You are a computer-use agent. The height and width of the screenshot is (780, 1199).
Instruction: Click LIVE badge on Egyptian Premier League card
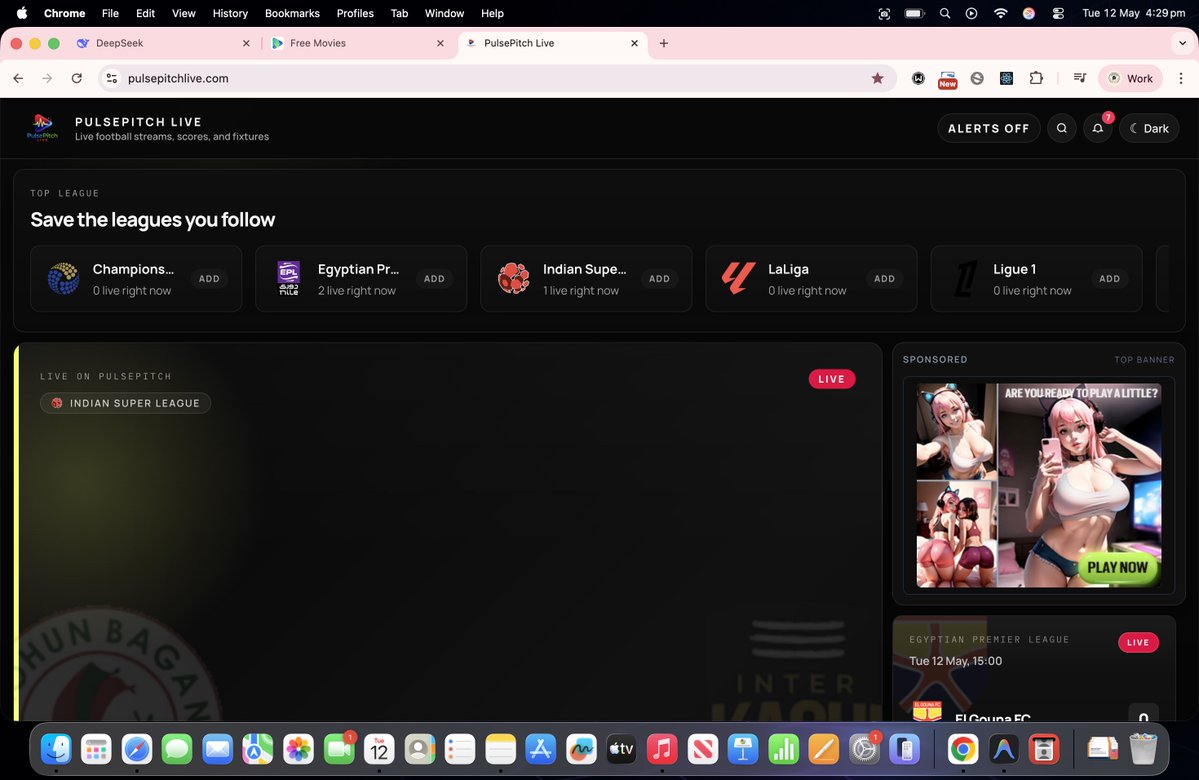tap(1138, 642)
